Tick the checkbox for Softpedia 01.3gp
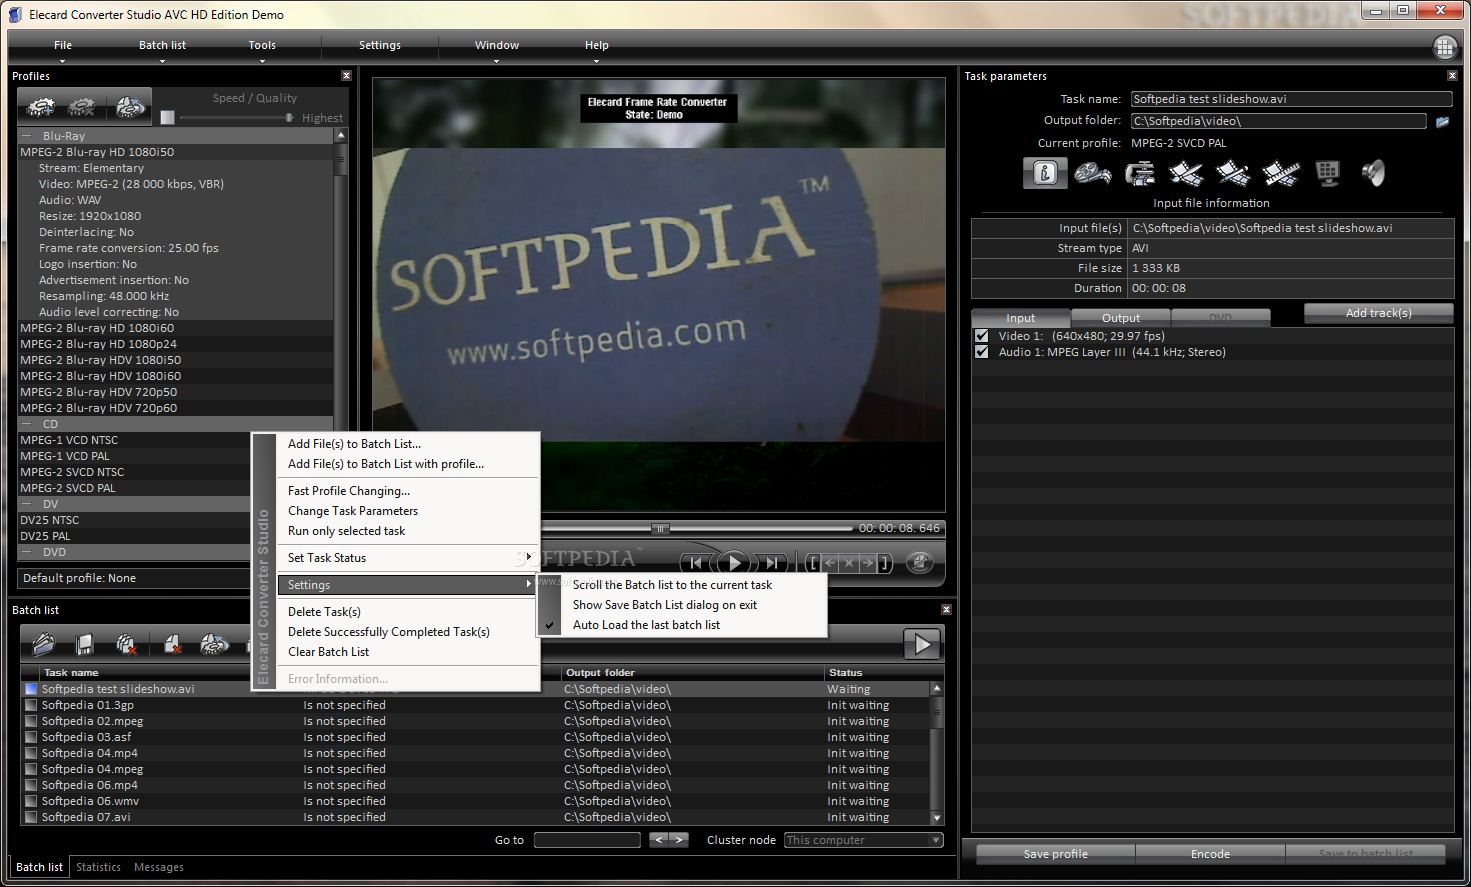The width and height of the screenshot is (1471, 887). pyautogui.click(x=31, y=705)
